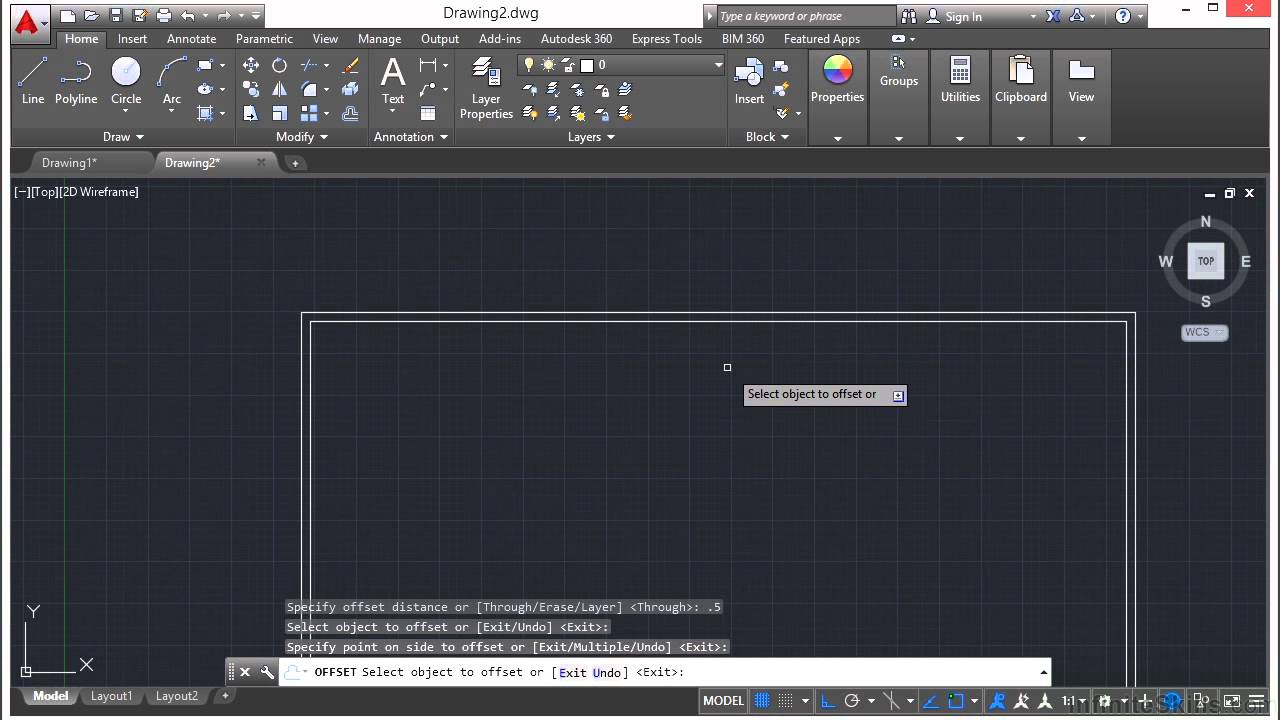Image resolution: width=1280 pixels, height=720 pixels.
Task: Toggle drawing grid display in status bar
Action: coord(762,701)
